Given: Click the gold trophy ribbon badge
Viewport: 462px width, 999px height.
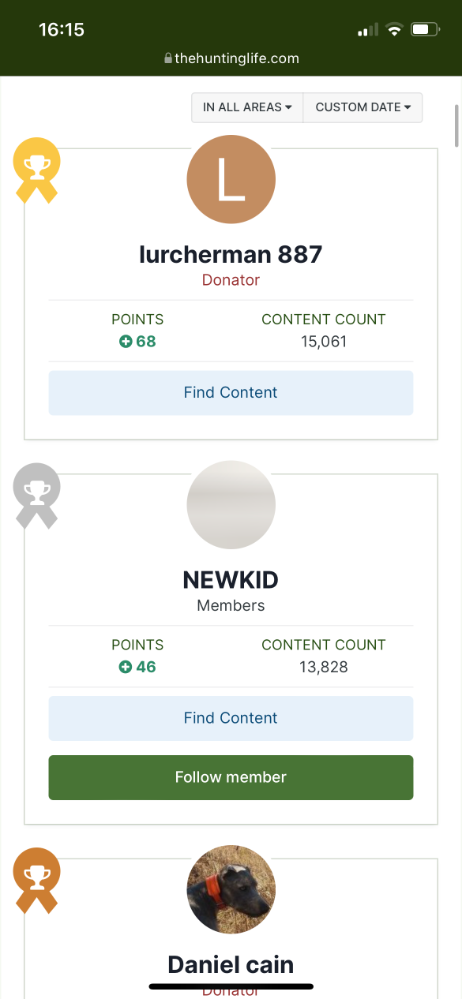Looking at the screenshot, I should [37, 170].
